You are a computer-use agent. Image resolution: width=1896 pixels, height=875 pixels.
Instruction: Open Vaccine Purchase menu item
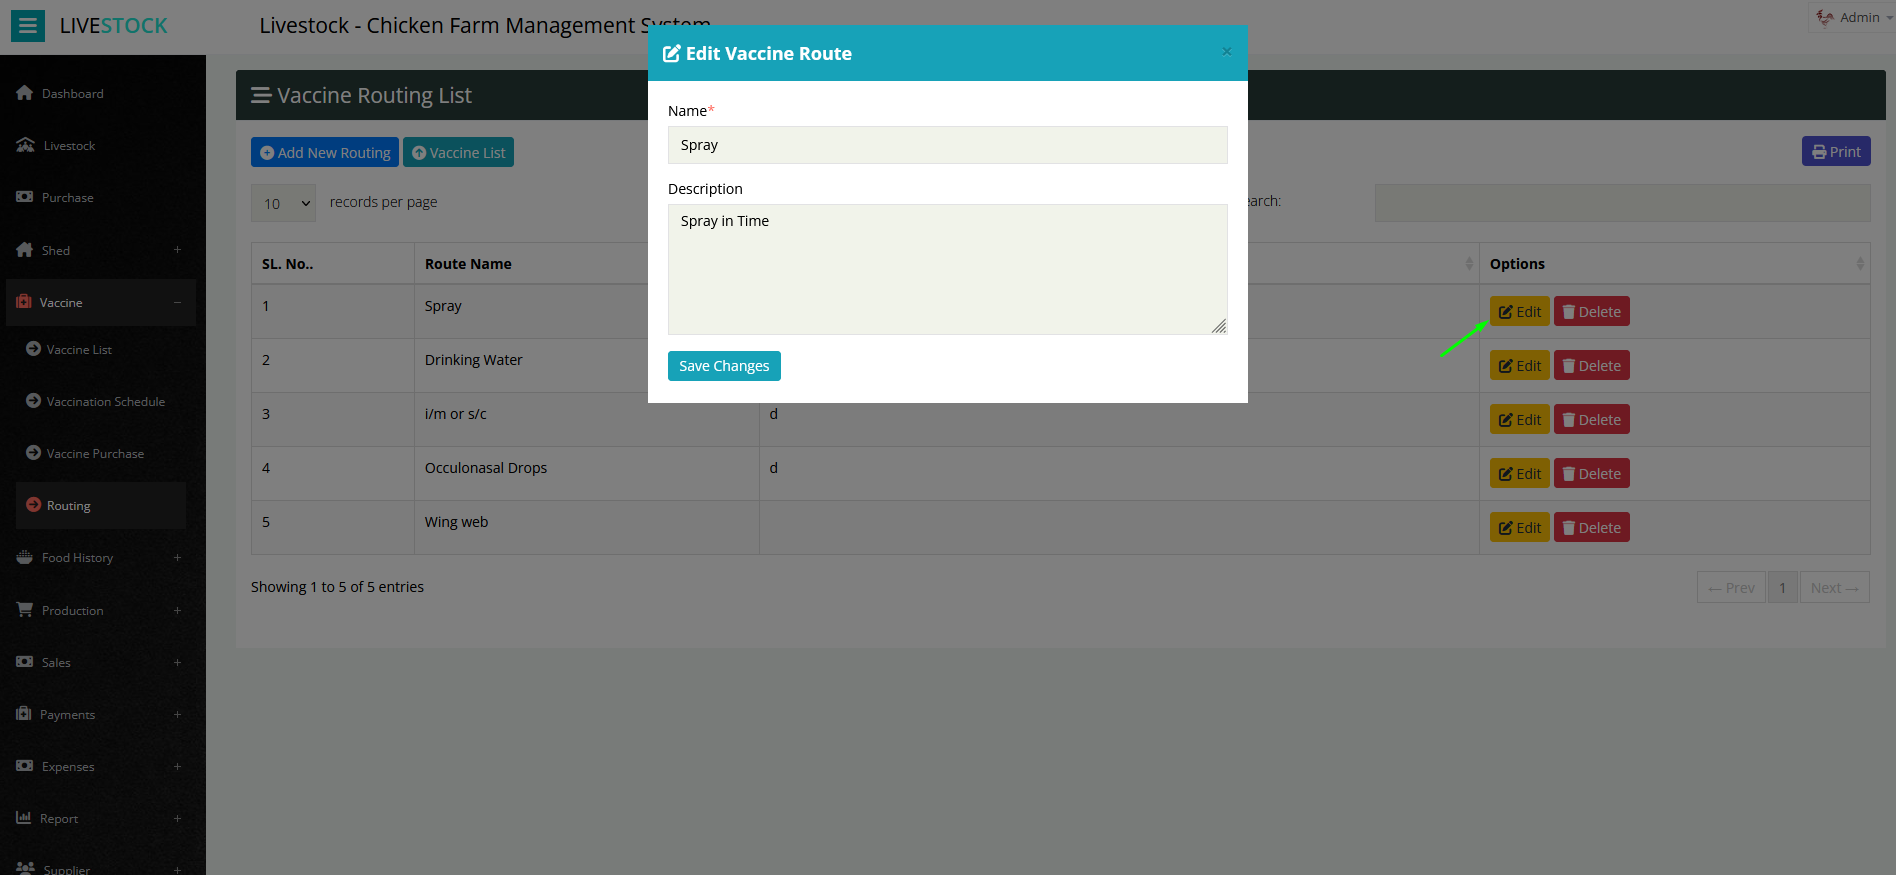click(95, 454)
